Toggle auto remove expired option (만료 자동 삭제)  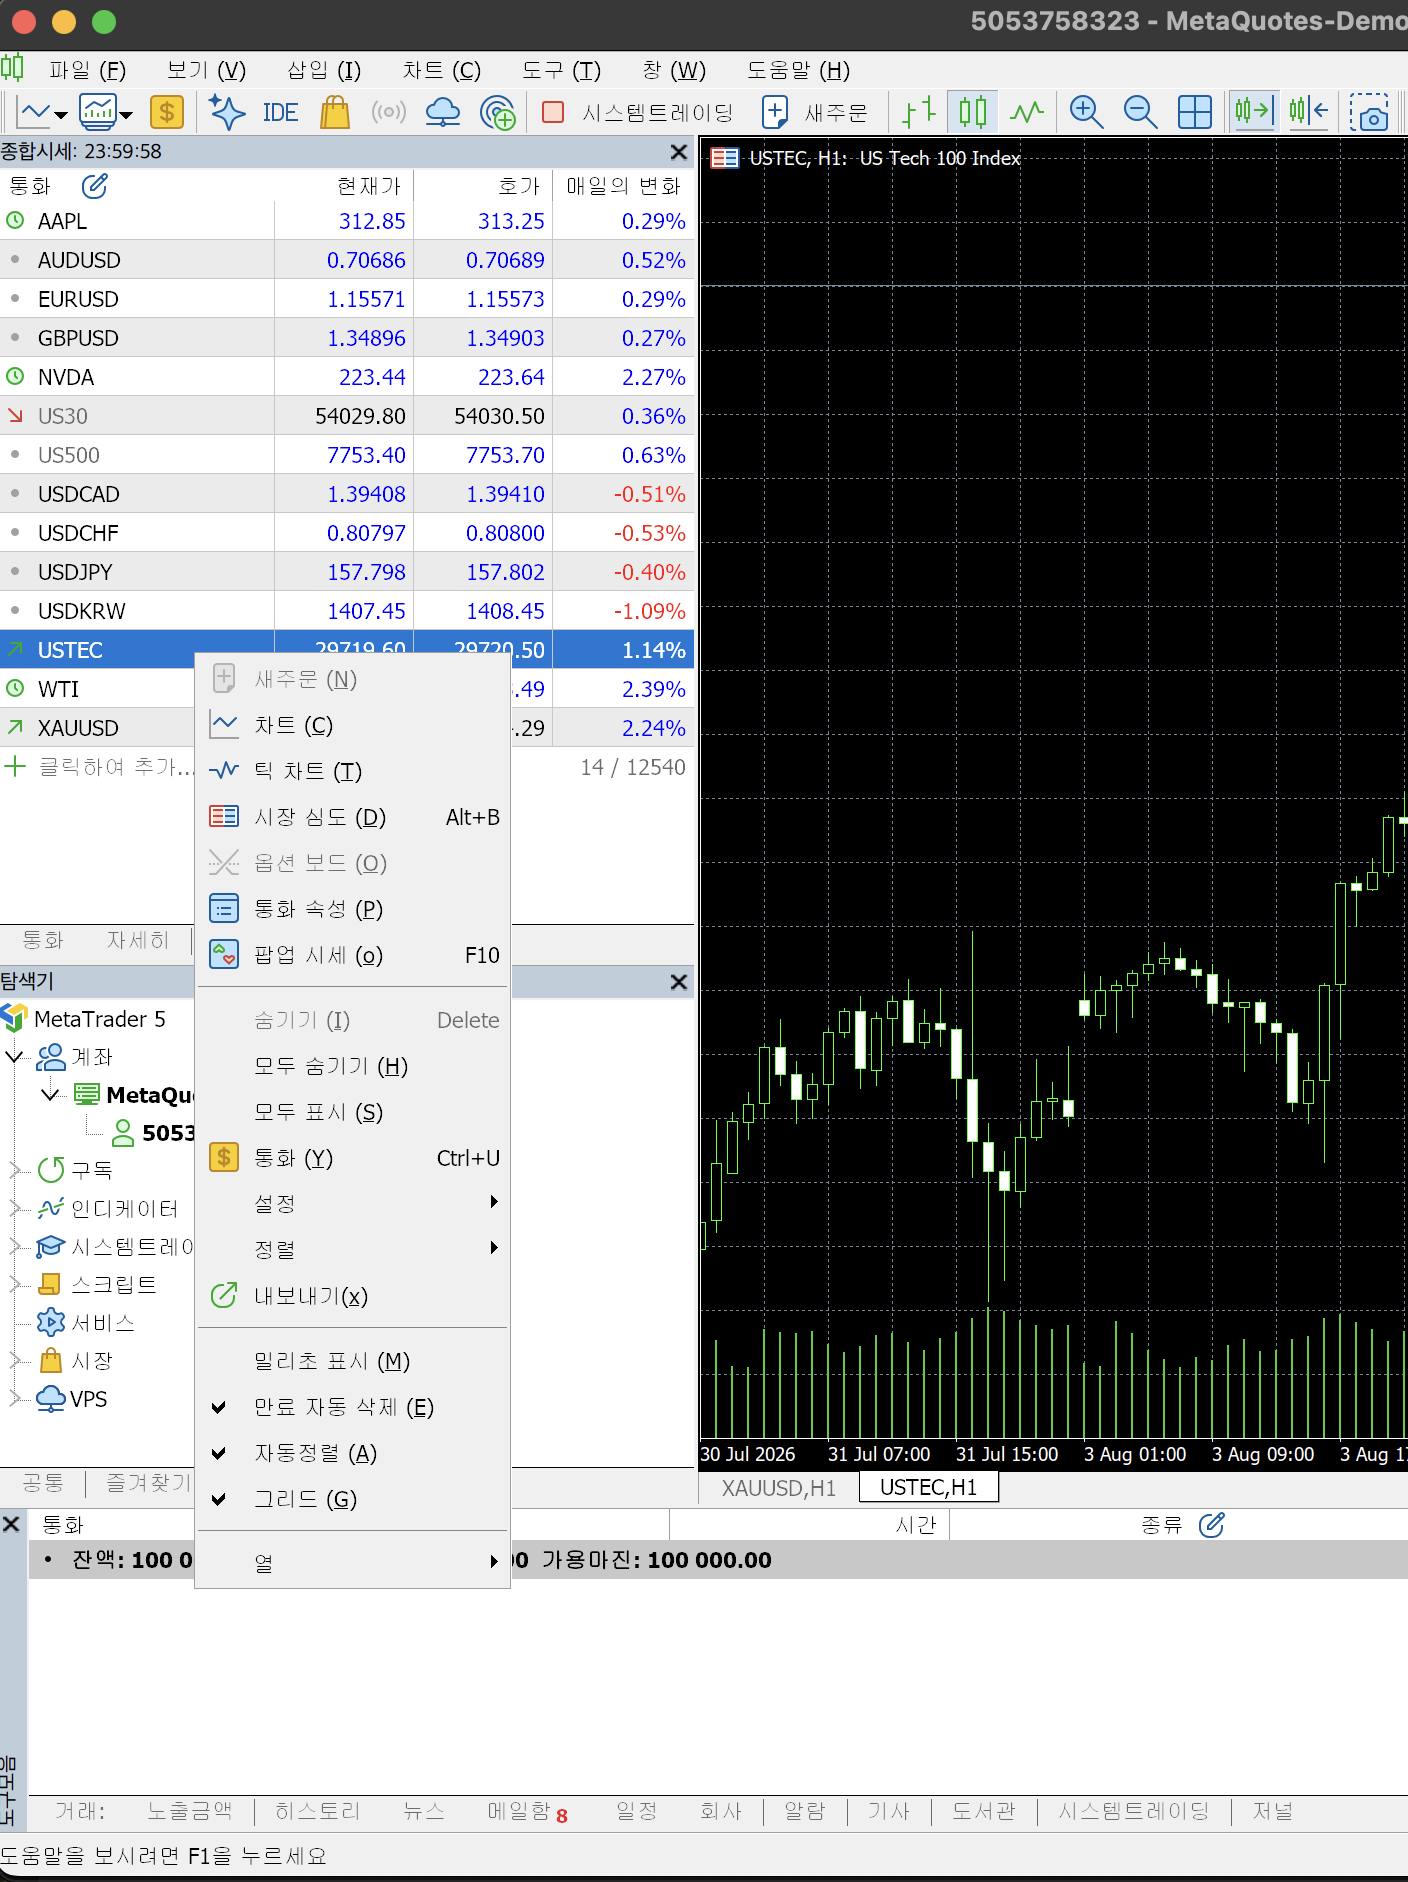point(353,1408)
